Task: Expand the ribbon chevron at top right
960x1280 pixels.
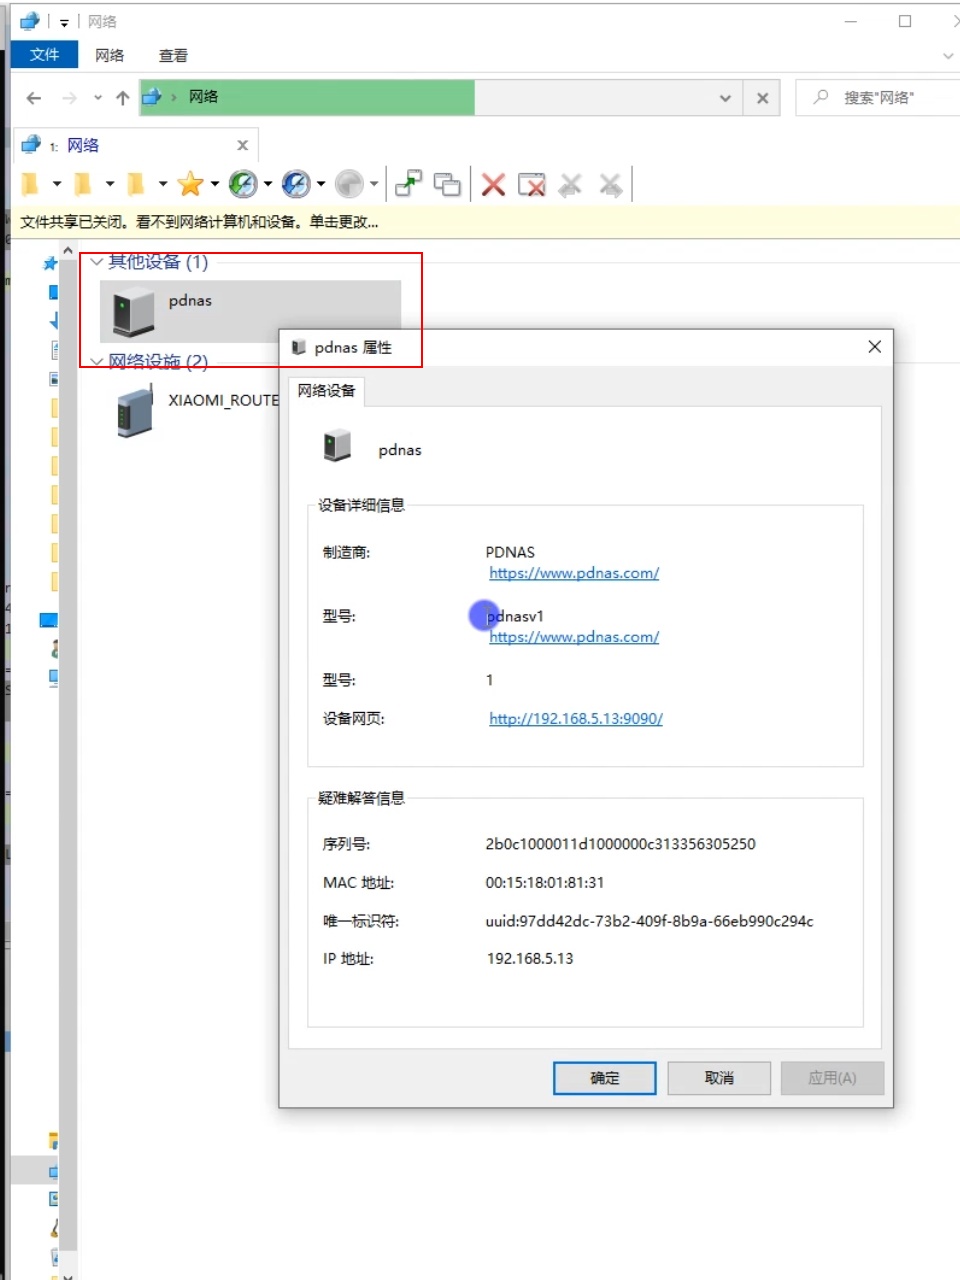Action: click(x=948, y=56)
